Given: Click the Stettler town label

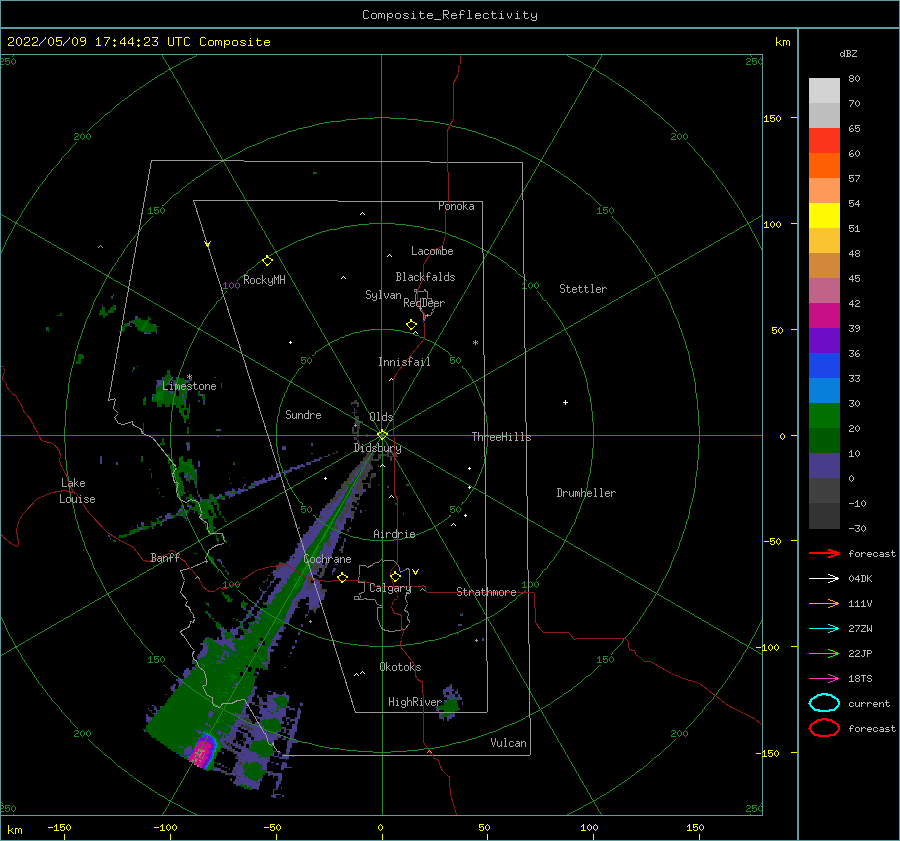Looking at the screenshot, I should point(583,289).
